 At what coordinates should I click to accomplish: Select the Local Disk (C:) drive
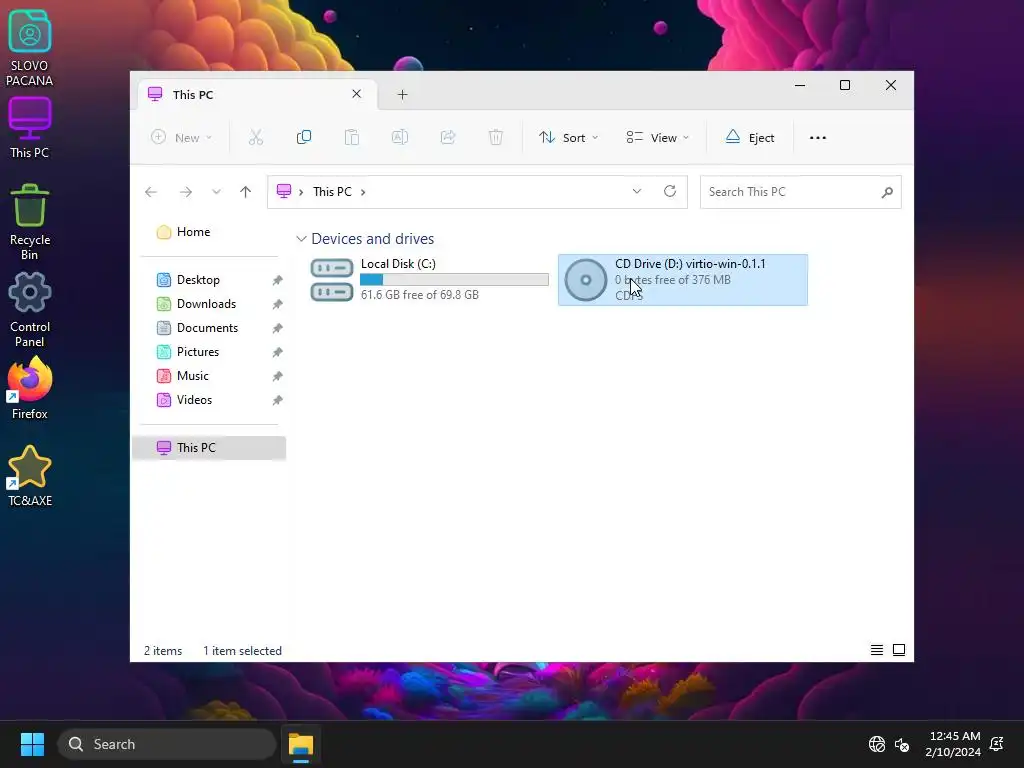(x=429, y=280)
